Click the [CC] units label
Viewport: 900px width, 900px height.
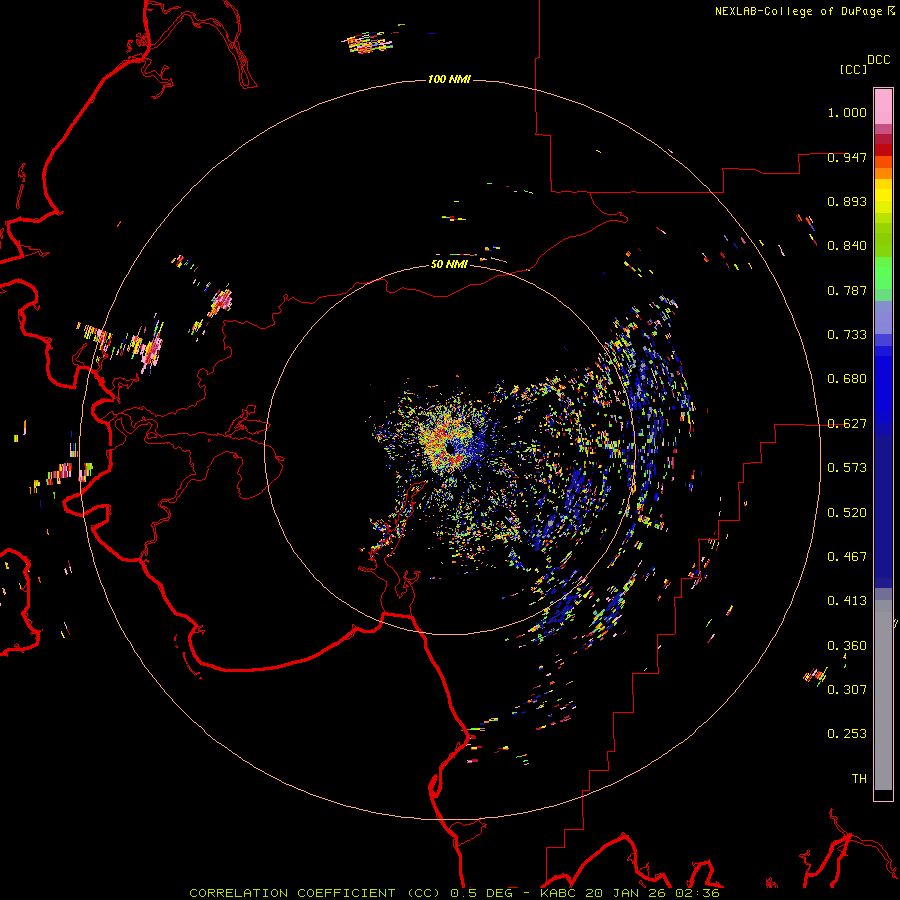[853, 69]
